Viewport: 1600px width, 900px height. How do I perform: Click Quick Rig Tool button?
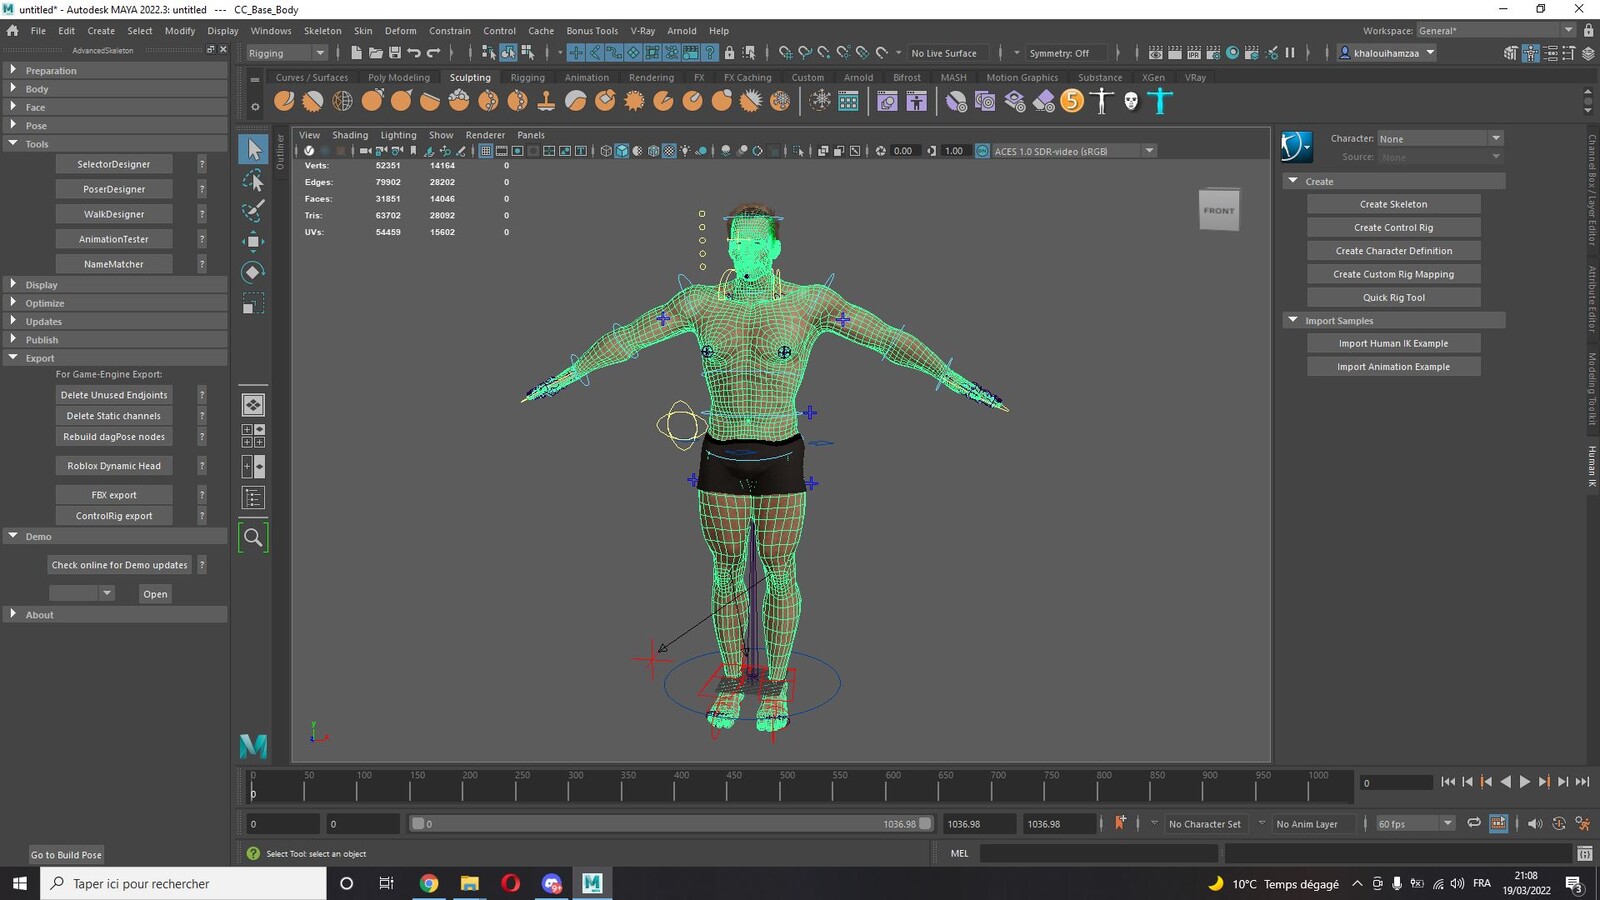pos(1394,297)
